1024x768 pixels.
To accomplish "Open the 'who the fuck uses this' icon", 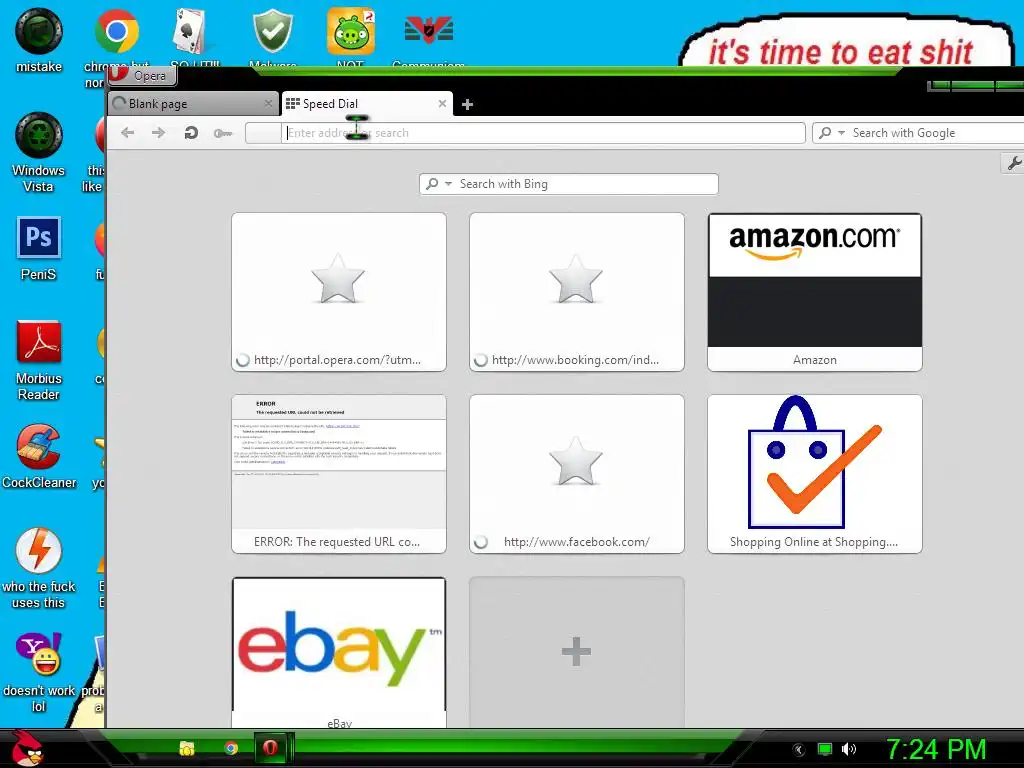I will pyautogui.click(x=39, y=568).
